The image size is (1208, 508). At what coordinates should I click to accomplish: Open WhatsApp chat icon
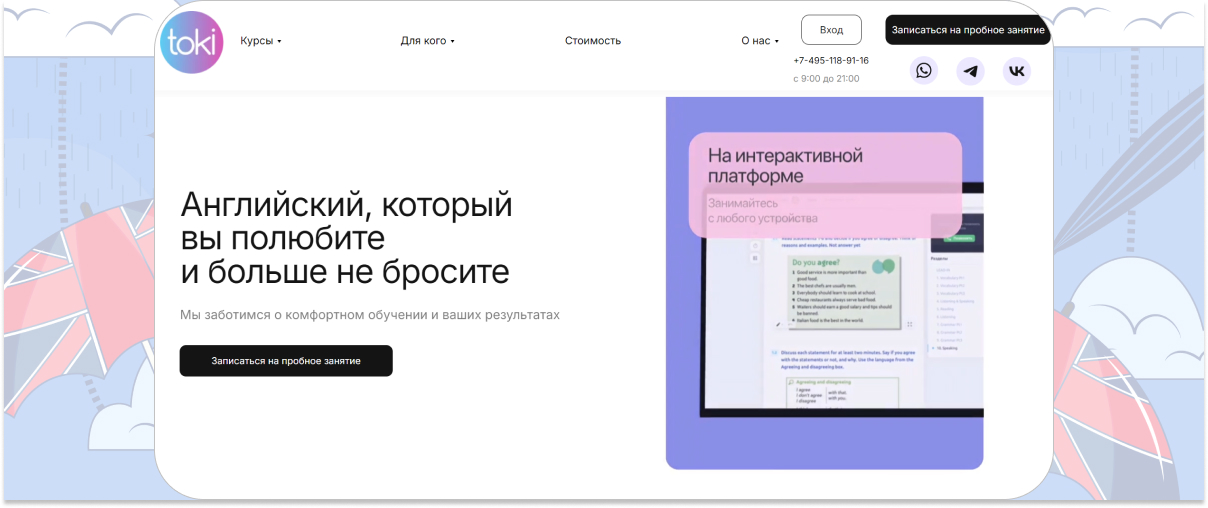click(923, 71)
